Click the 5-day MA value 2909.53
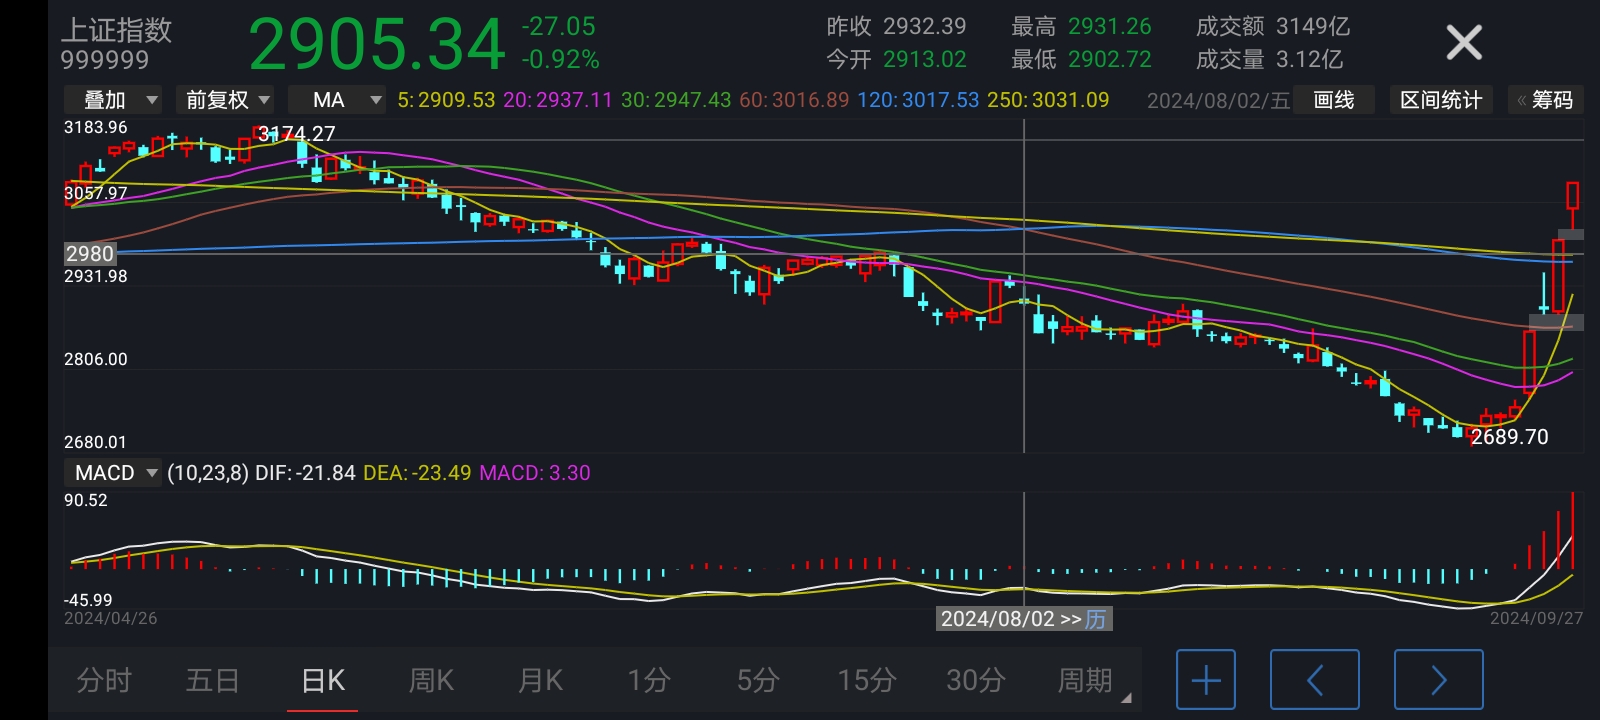1600x720 pixels. pos(456,100)
